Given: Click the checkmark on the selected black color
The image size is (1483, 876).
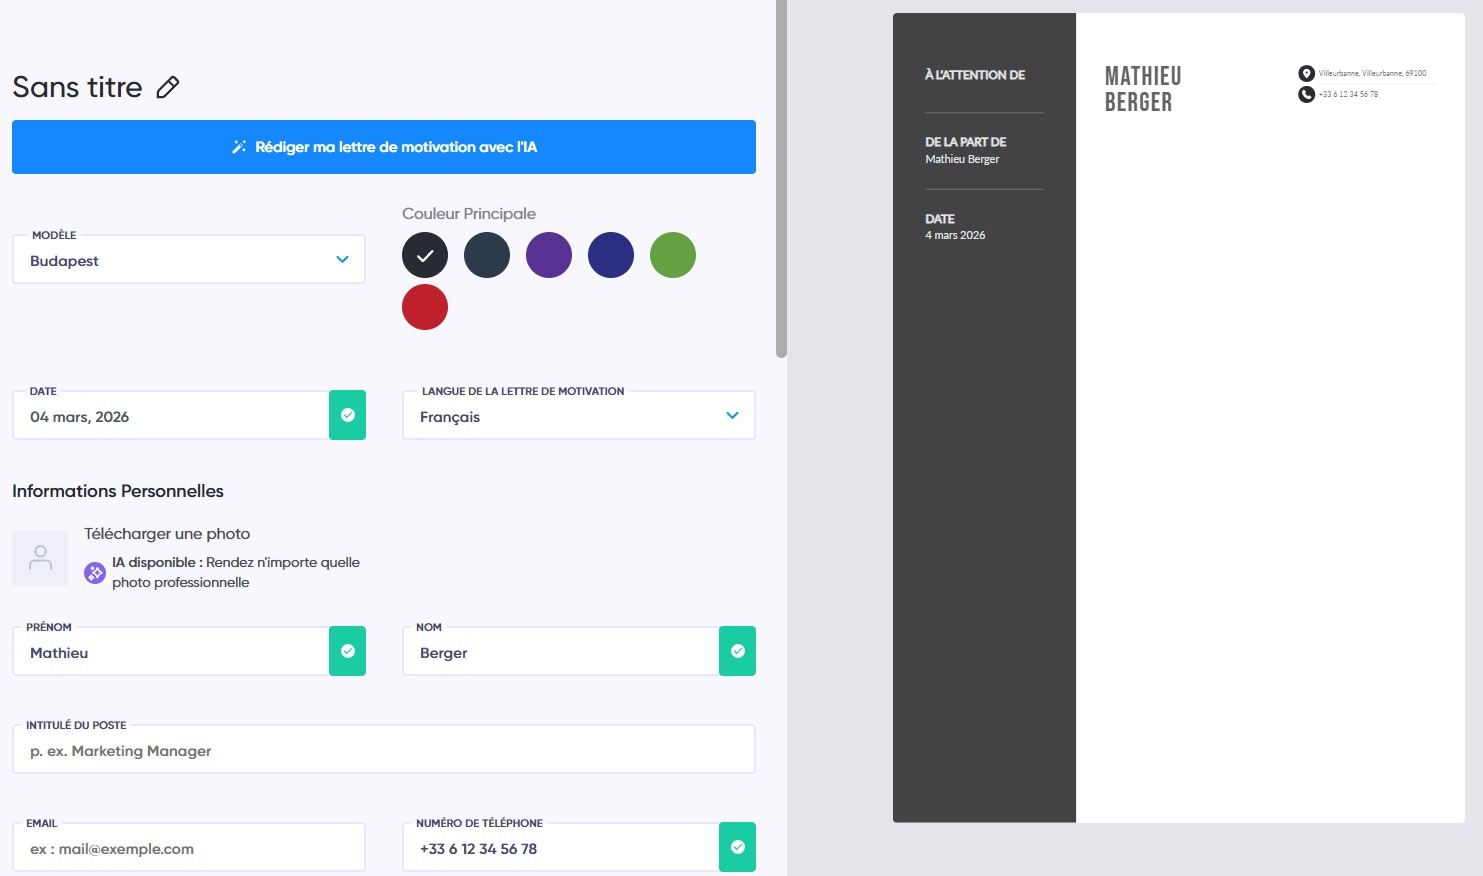Looking at the screenshot, I should (x=424, y=254).
